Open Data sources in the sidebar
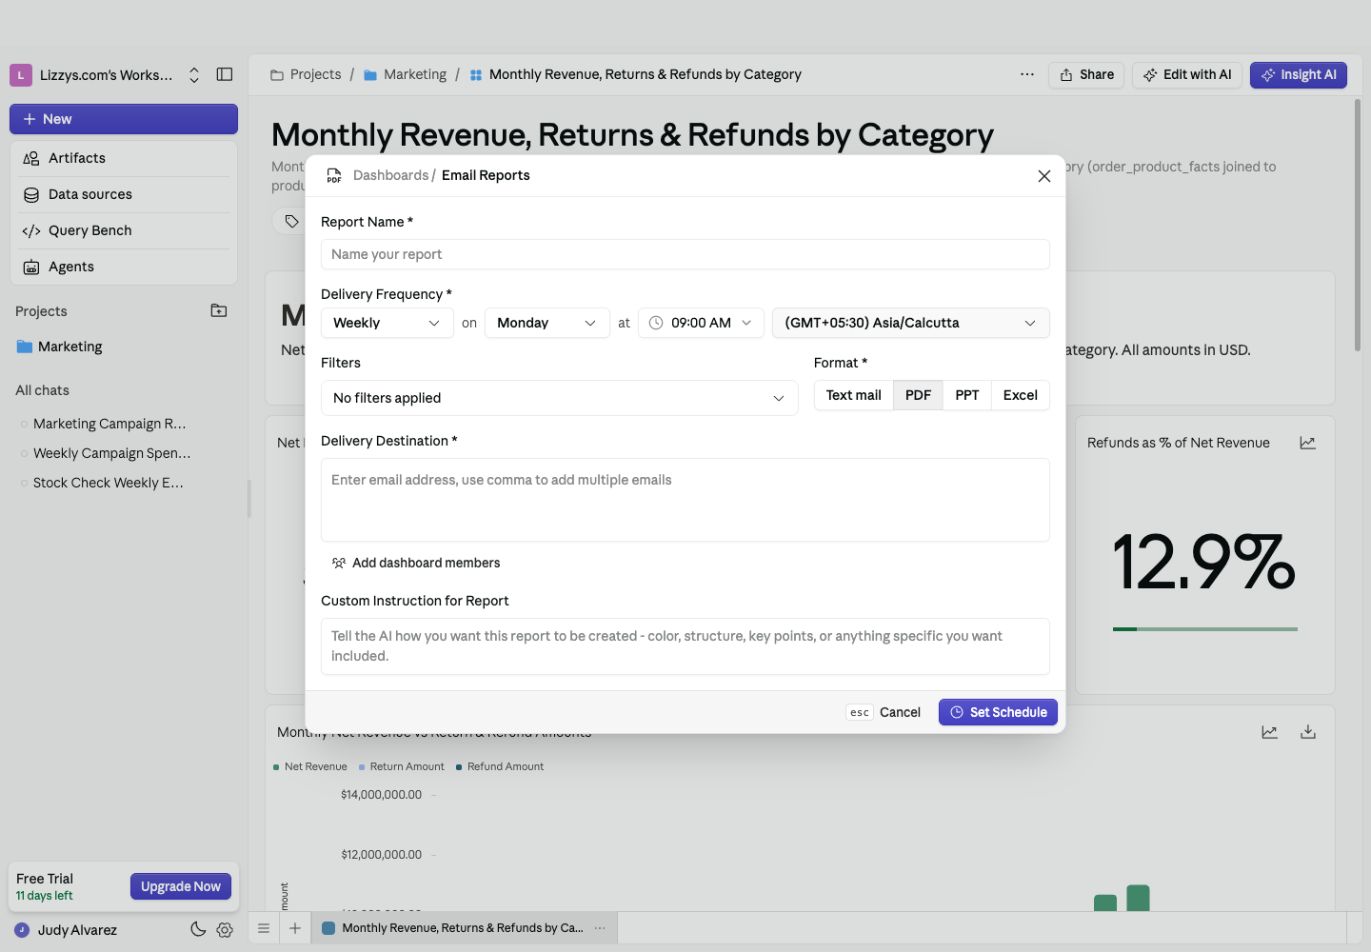 124,194
